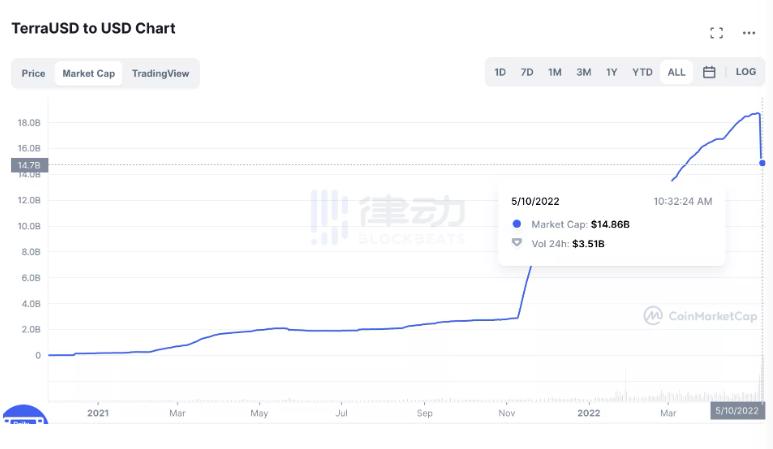Image resolution: width=773 pixels, height=449 pixels.
Task: Select the ALL time range
Action: pos(676,72)
